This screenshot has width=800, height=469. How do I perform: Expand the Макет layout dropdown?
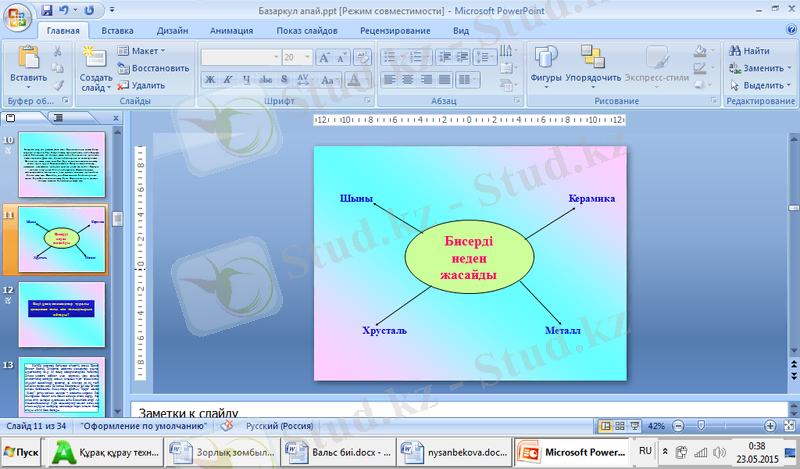pyautogui.click(x=142, y=50)
